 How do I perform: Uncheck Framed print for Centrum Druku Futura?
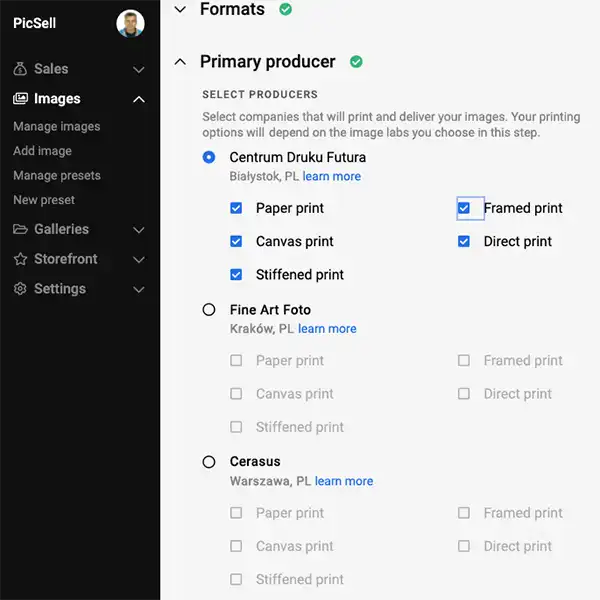[x=464, y=208]
